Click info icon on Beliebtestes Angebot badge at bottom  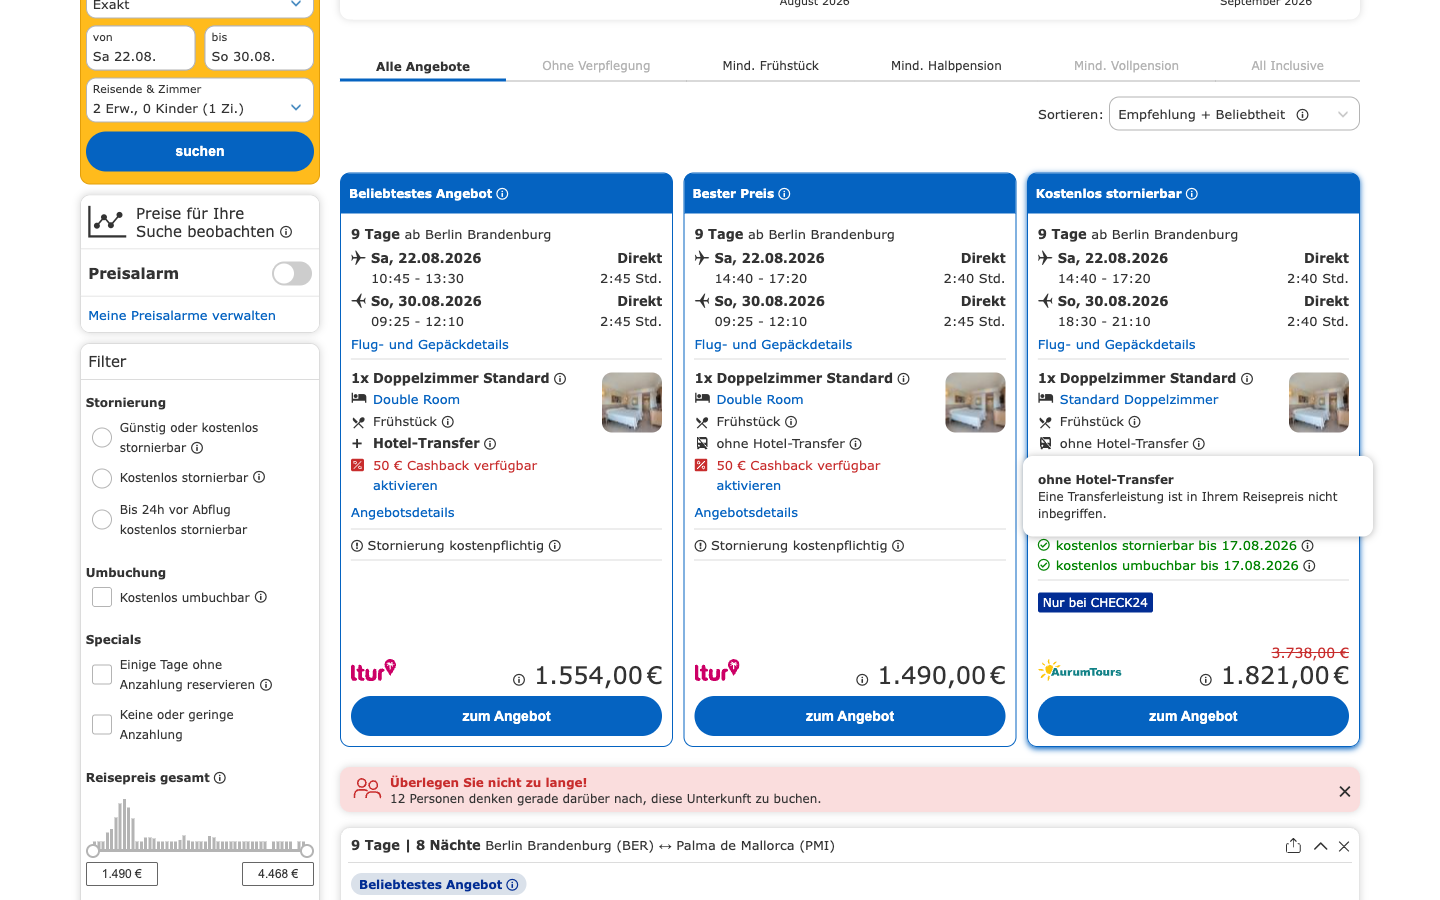tap(512, 885)
